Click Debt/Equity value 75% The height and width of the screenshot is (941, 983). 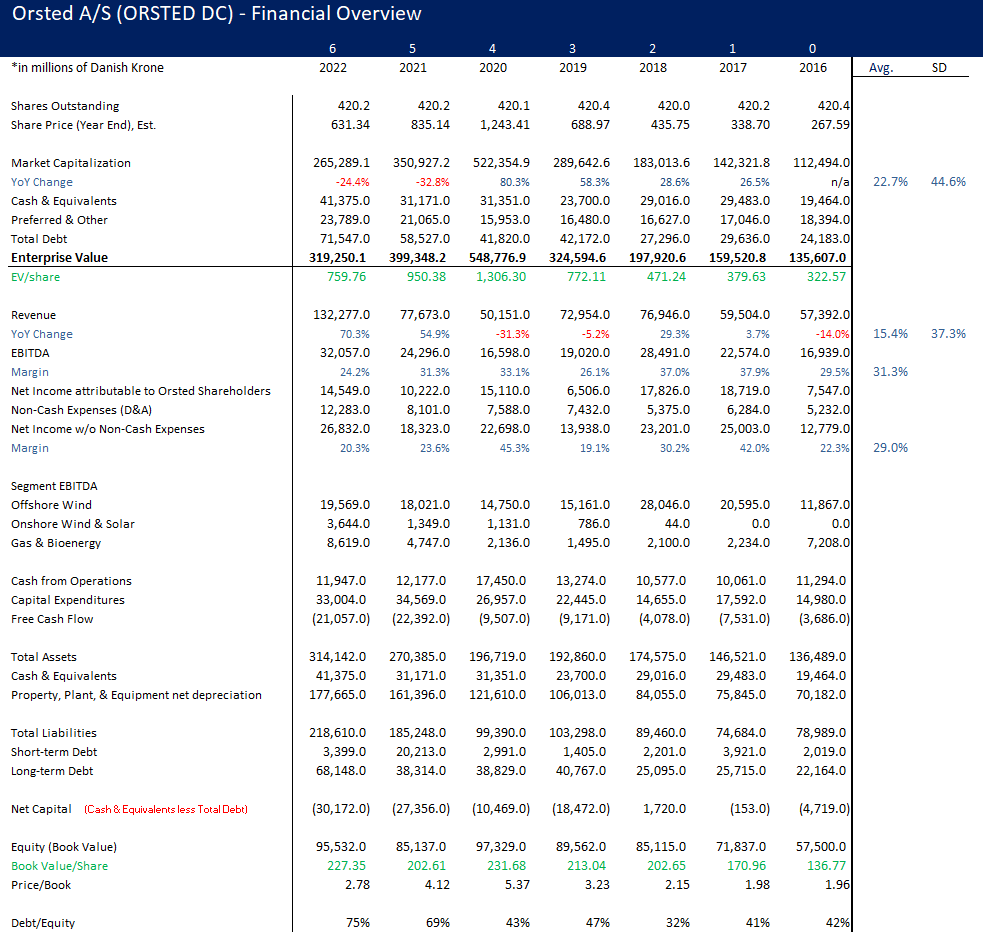(x=358, y=923)
